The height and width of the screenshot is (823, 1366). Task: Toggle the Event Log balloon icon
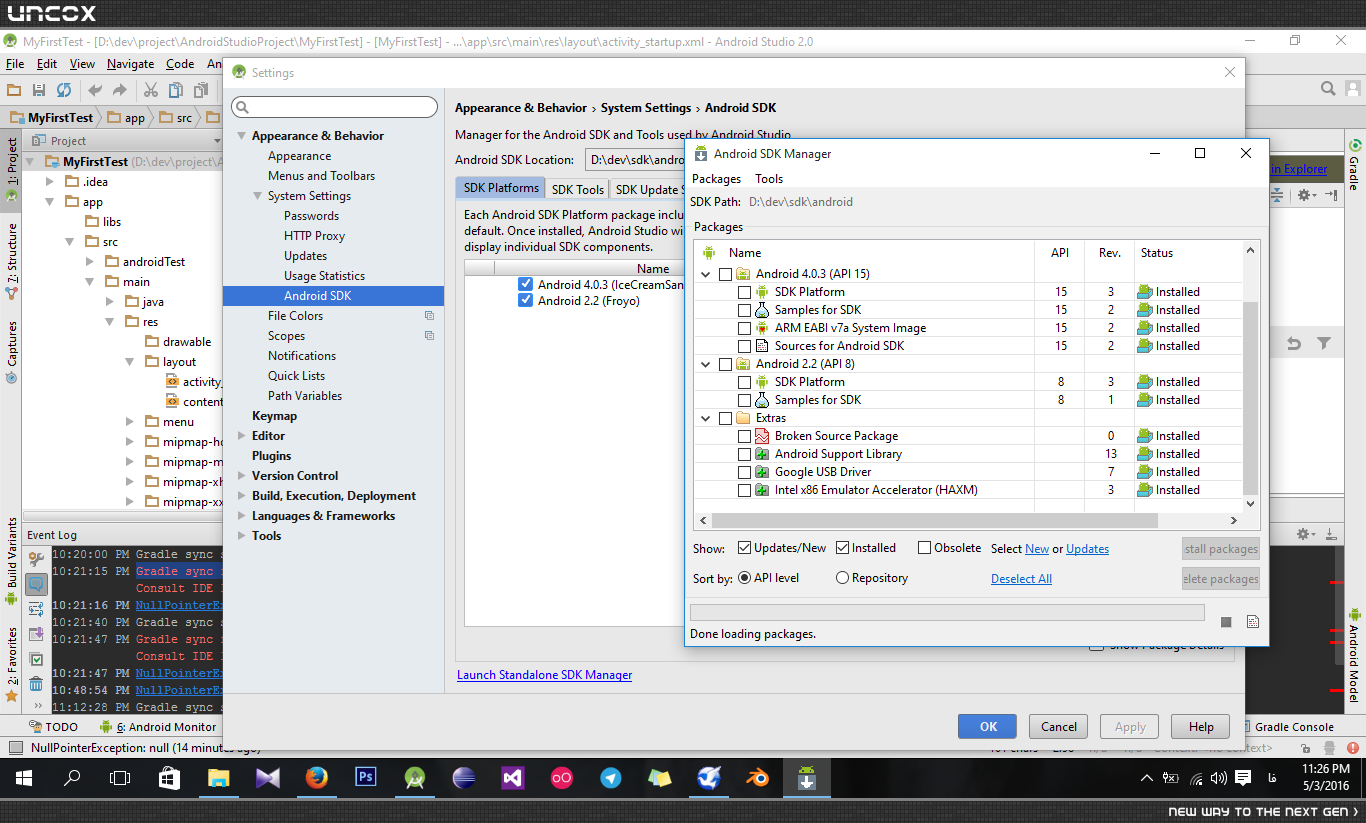(36, 584)
